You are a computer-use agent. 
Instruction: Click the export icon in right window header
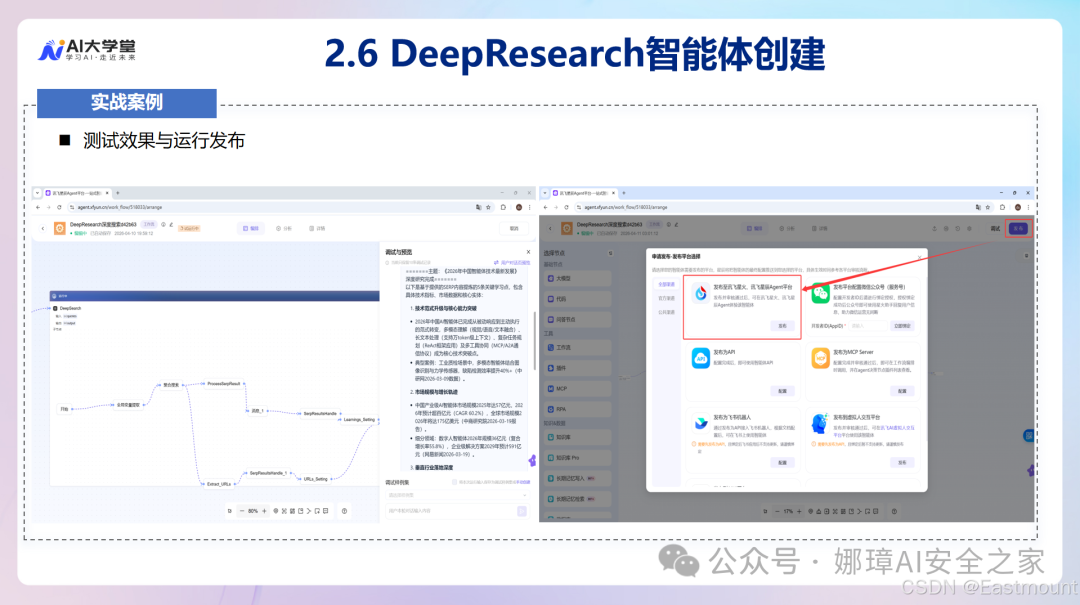935,228
